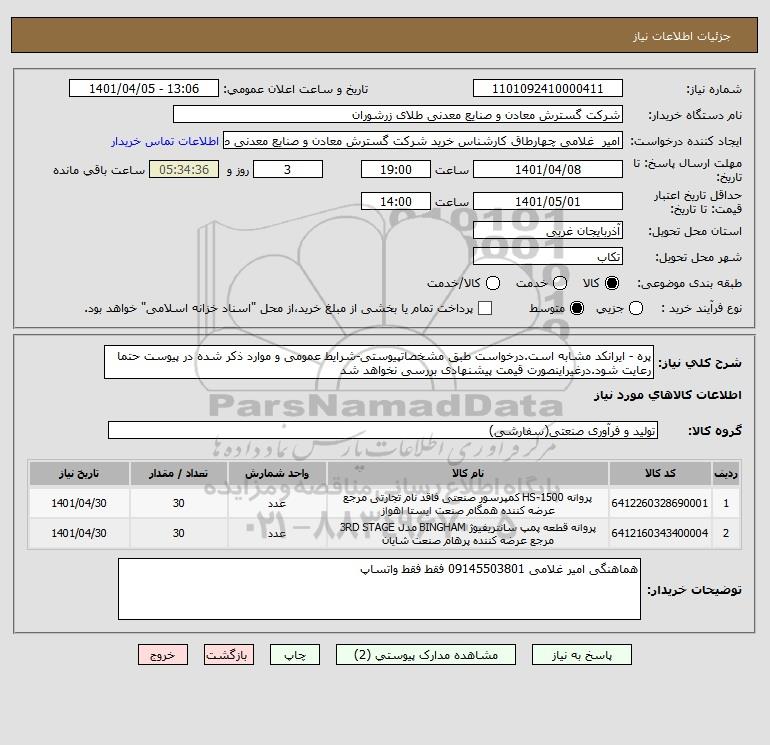Click the بازگشت back button

click(229, 655)
